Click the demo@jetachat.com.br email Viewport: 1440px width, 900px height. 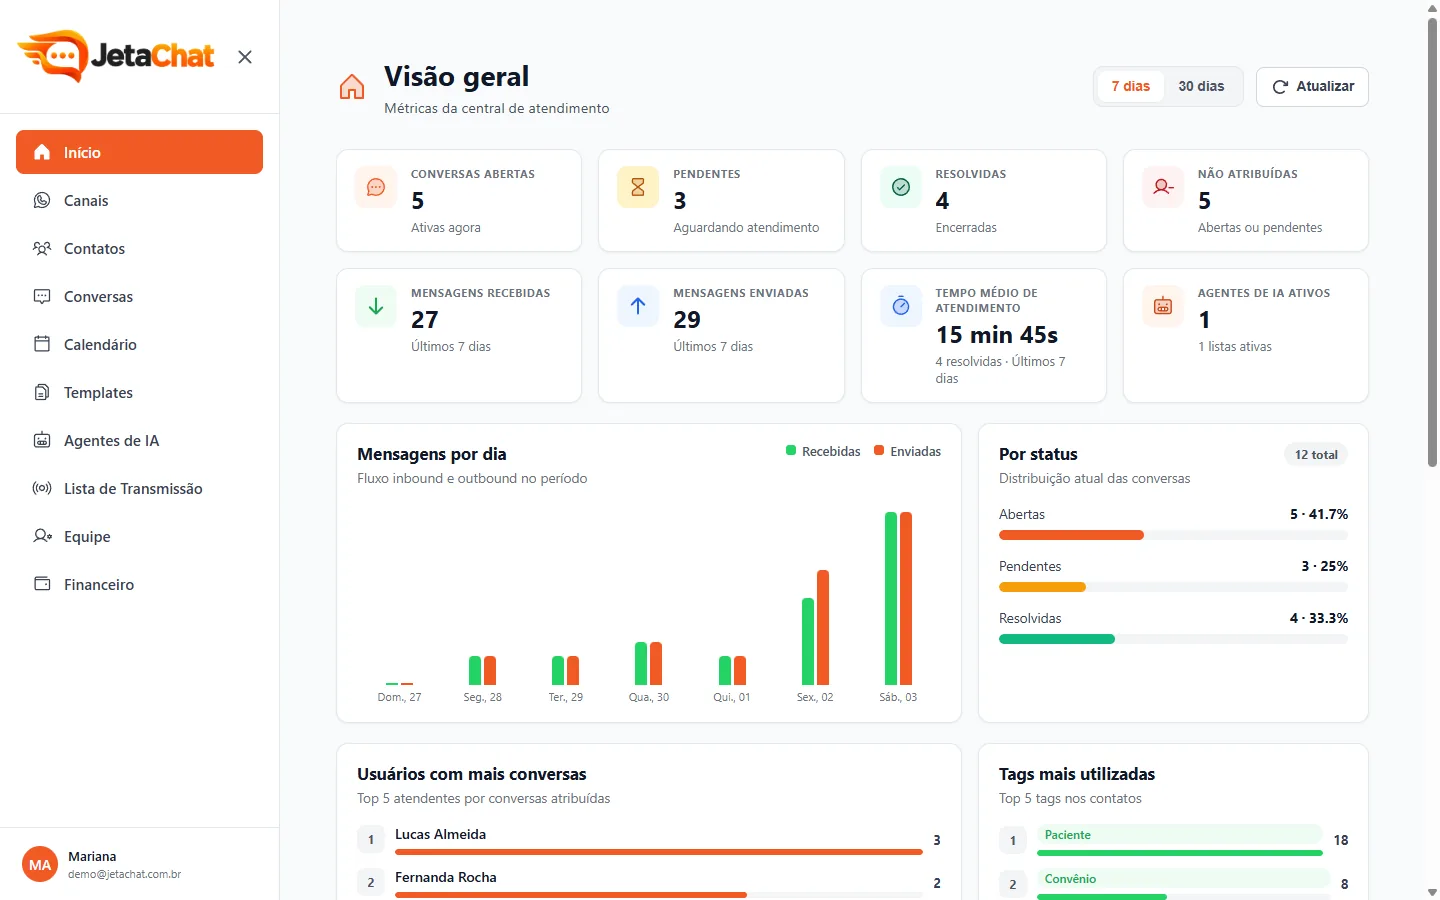pyautogui.click(x=124, y=874)
